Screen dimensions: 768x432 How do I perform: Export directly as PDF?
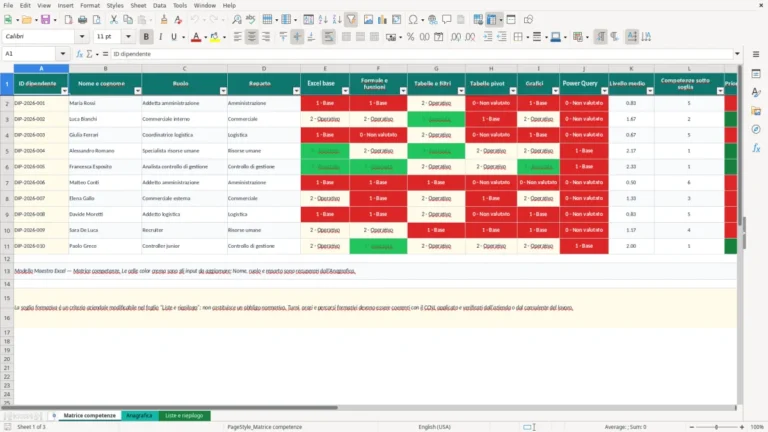[x=68, y=20]
